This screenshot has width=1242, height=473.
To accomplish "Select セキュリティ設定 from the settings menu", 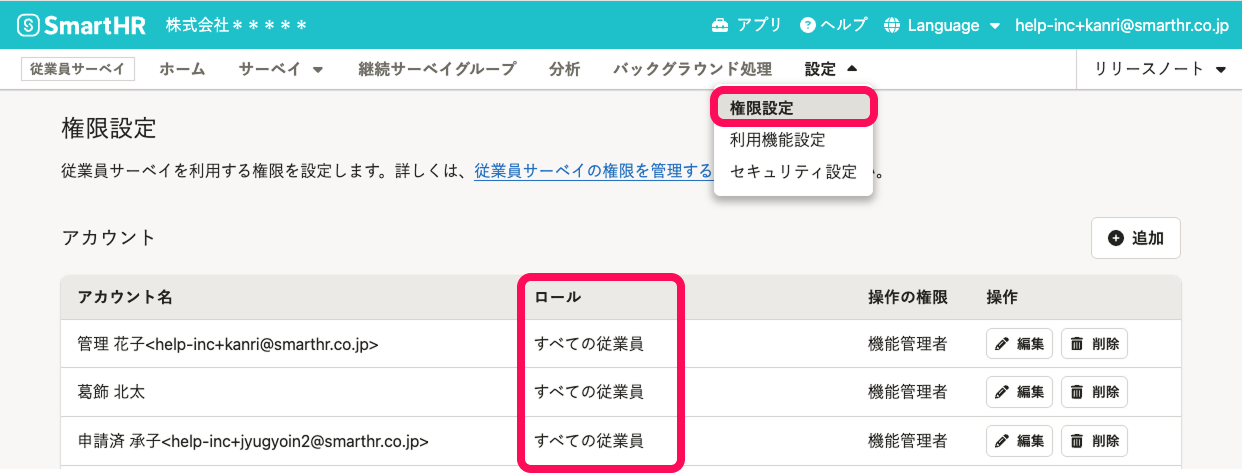I will point(793,172).
